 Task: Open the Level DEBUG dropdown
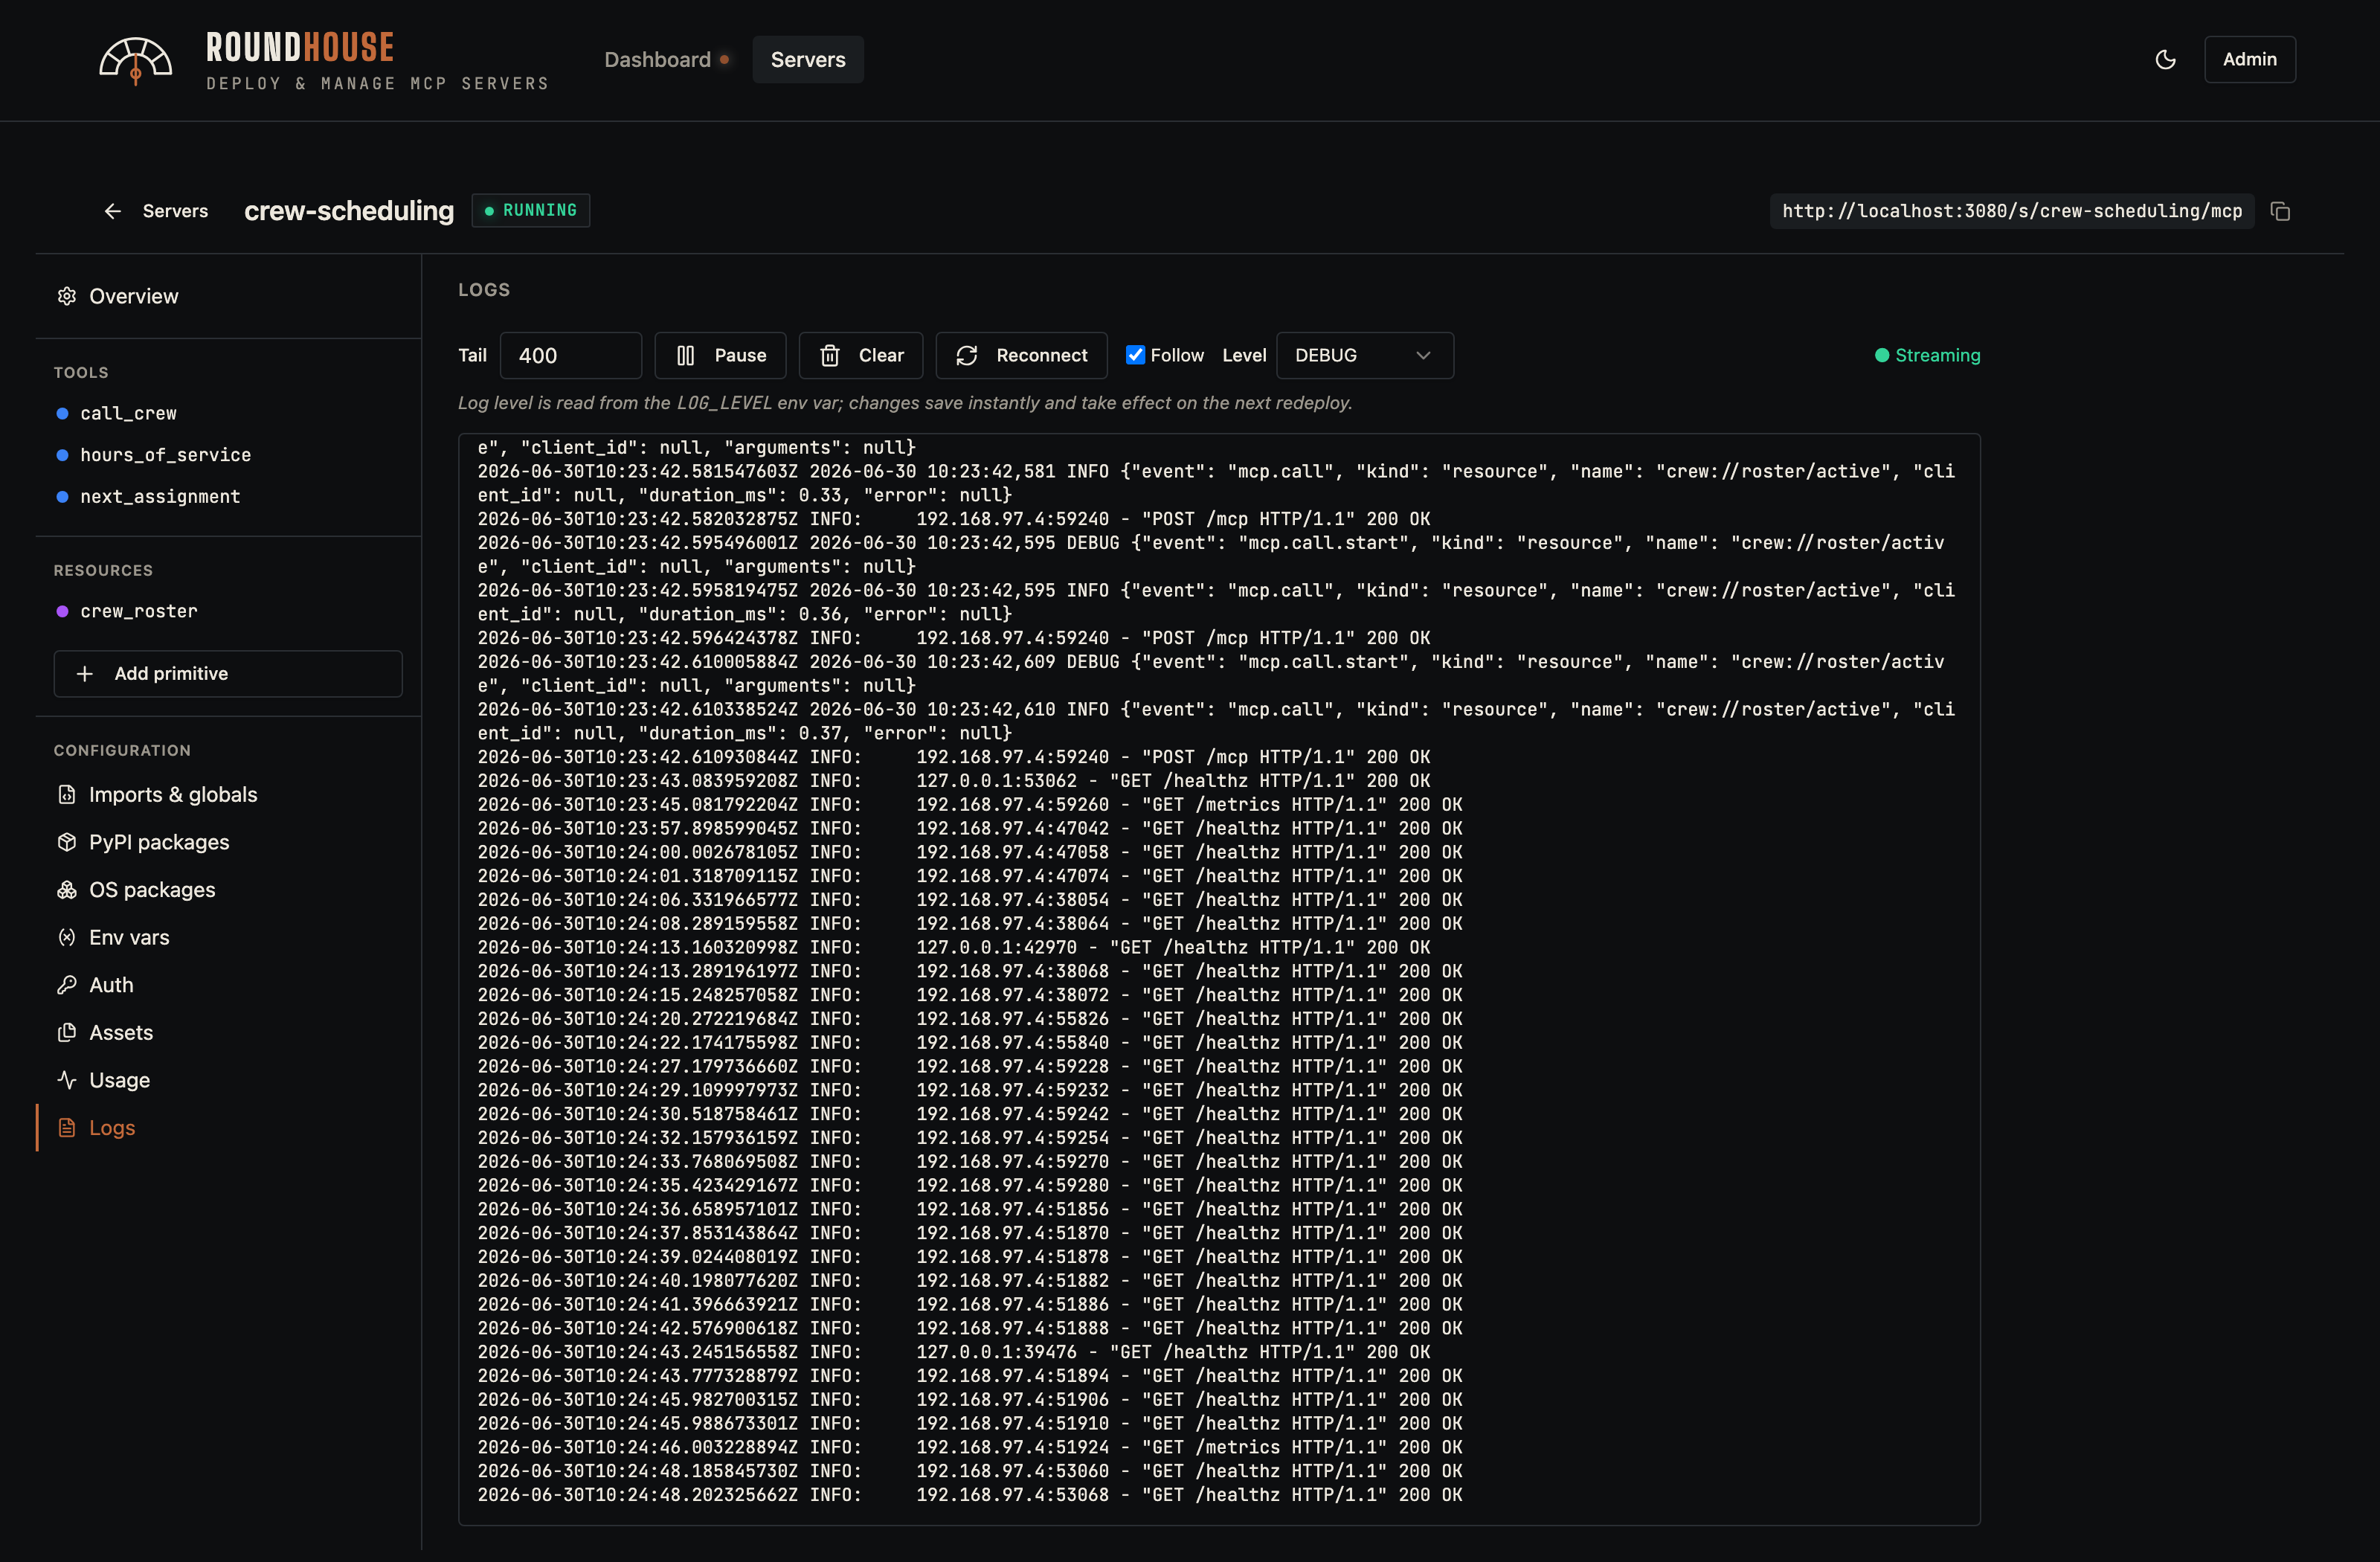[x=1365, y=356]
